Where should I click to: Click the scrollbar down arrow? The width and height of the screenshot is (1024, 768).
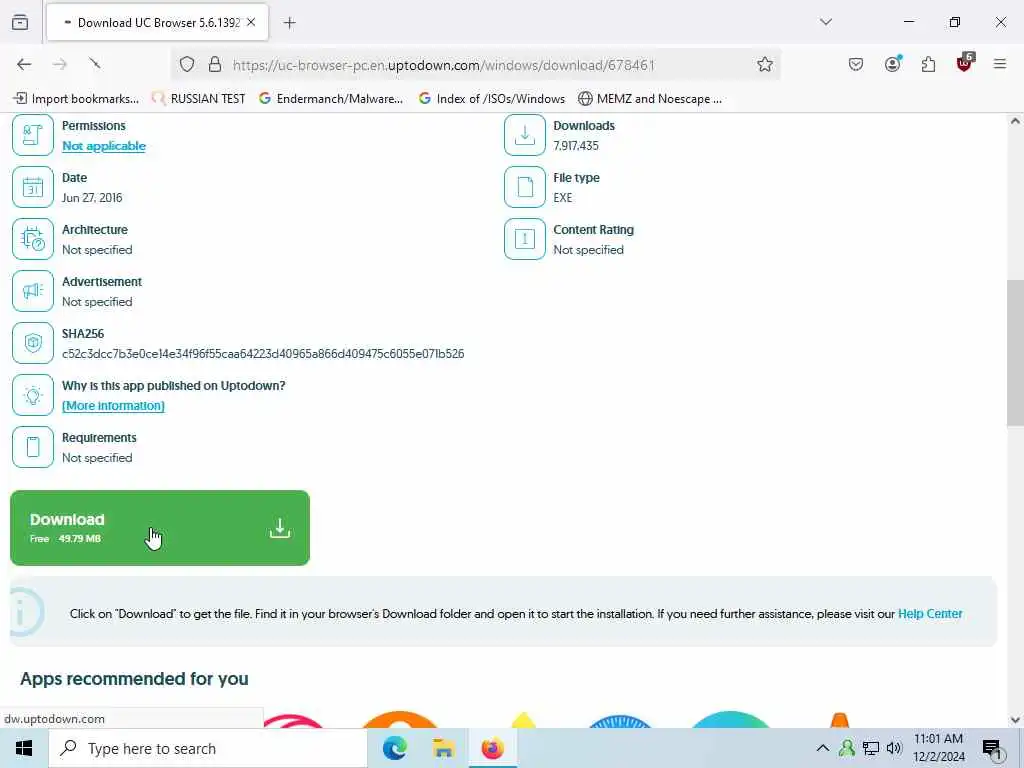(1015, 720)
